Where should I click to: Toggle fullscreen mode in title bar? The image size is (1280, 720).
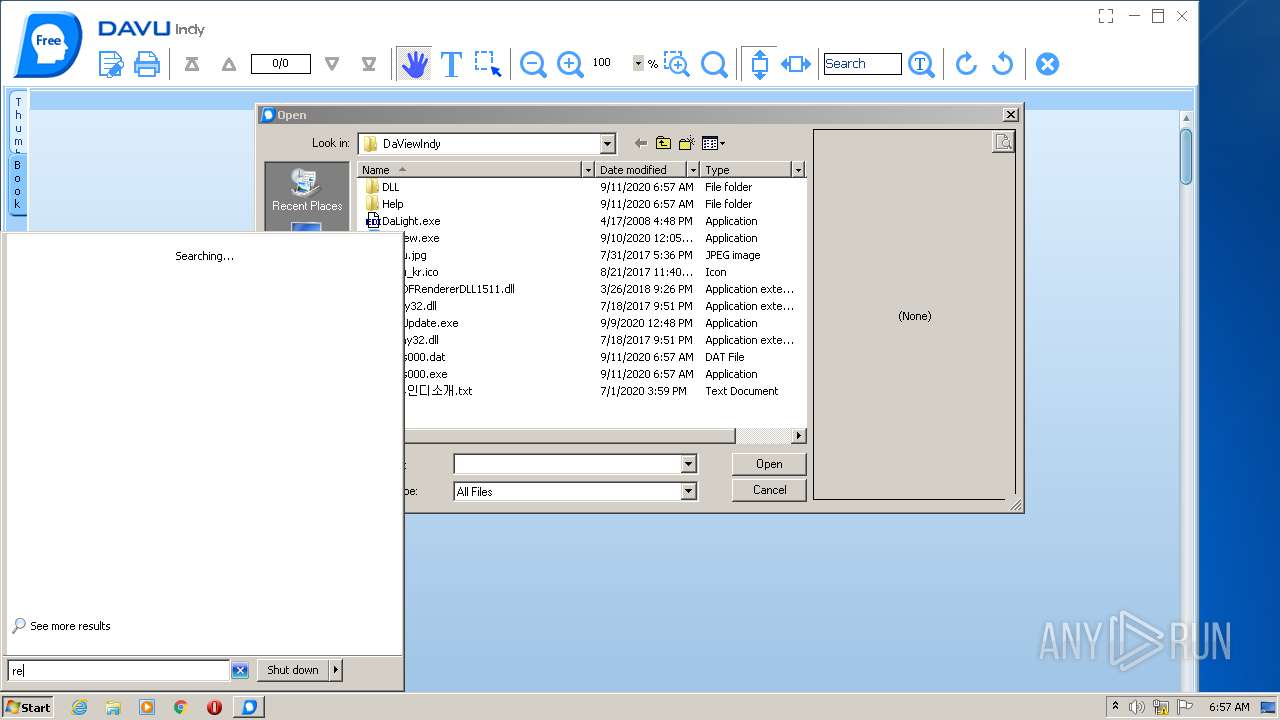click(x=1106, y=16)
